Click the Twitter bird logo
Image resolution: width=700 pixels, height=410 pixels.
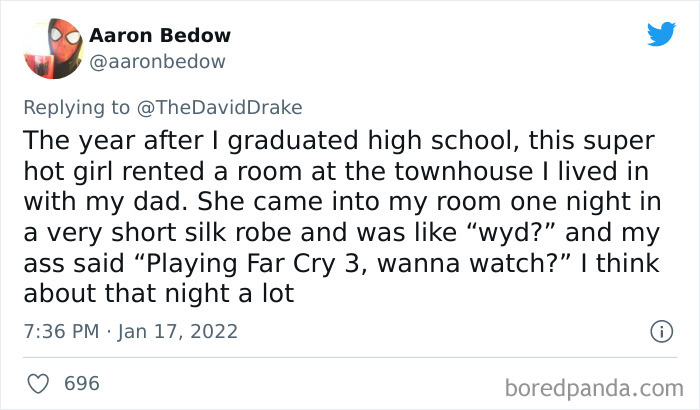click(x=661, y=35)
